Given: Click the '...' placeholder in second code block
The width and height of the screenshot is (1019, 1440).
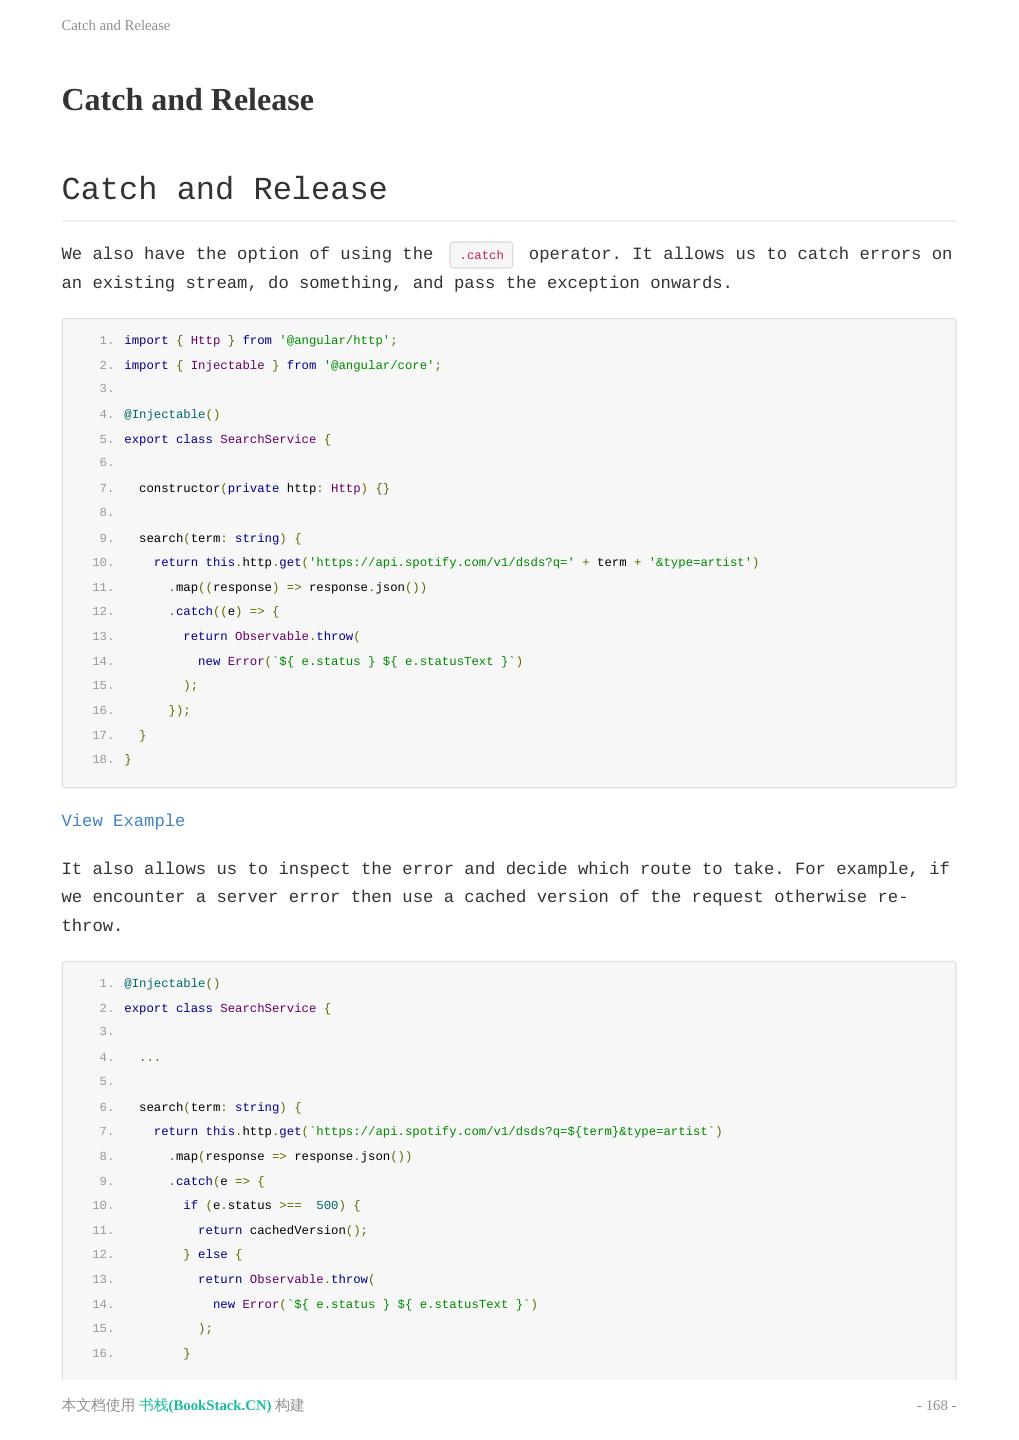Looking at the screenshot, I should [x=150, y=1058].
